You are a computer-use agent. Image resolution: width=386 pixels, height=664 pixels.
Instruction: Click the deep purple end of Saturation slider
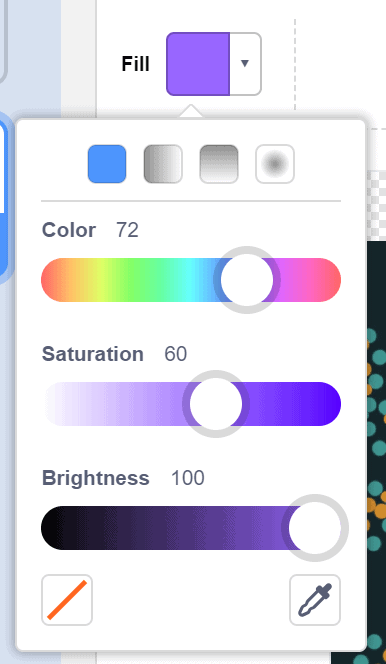pyautogui.click(x=326, y=404)
